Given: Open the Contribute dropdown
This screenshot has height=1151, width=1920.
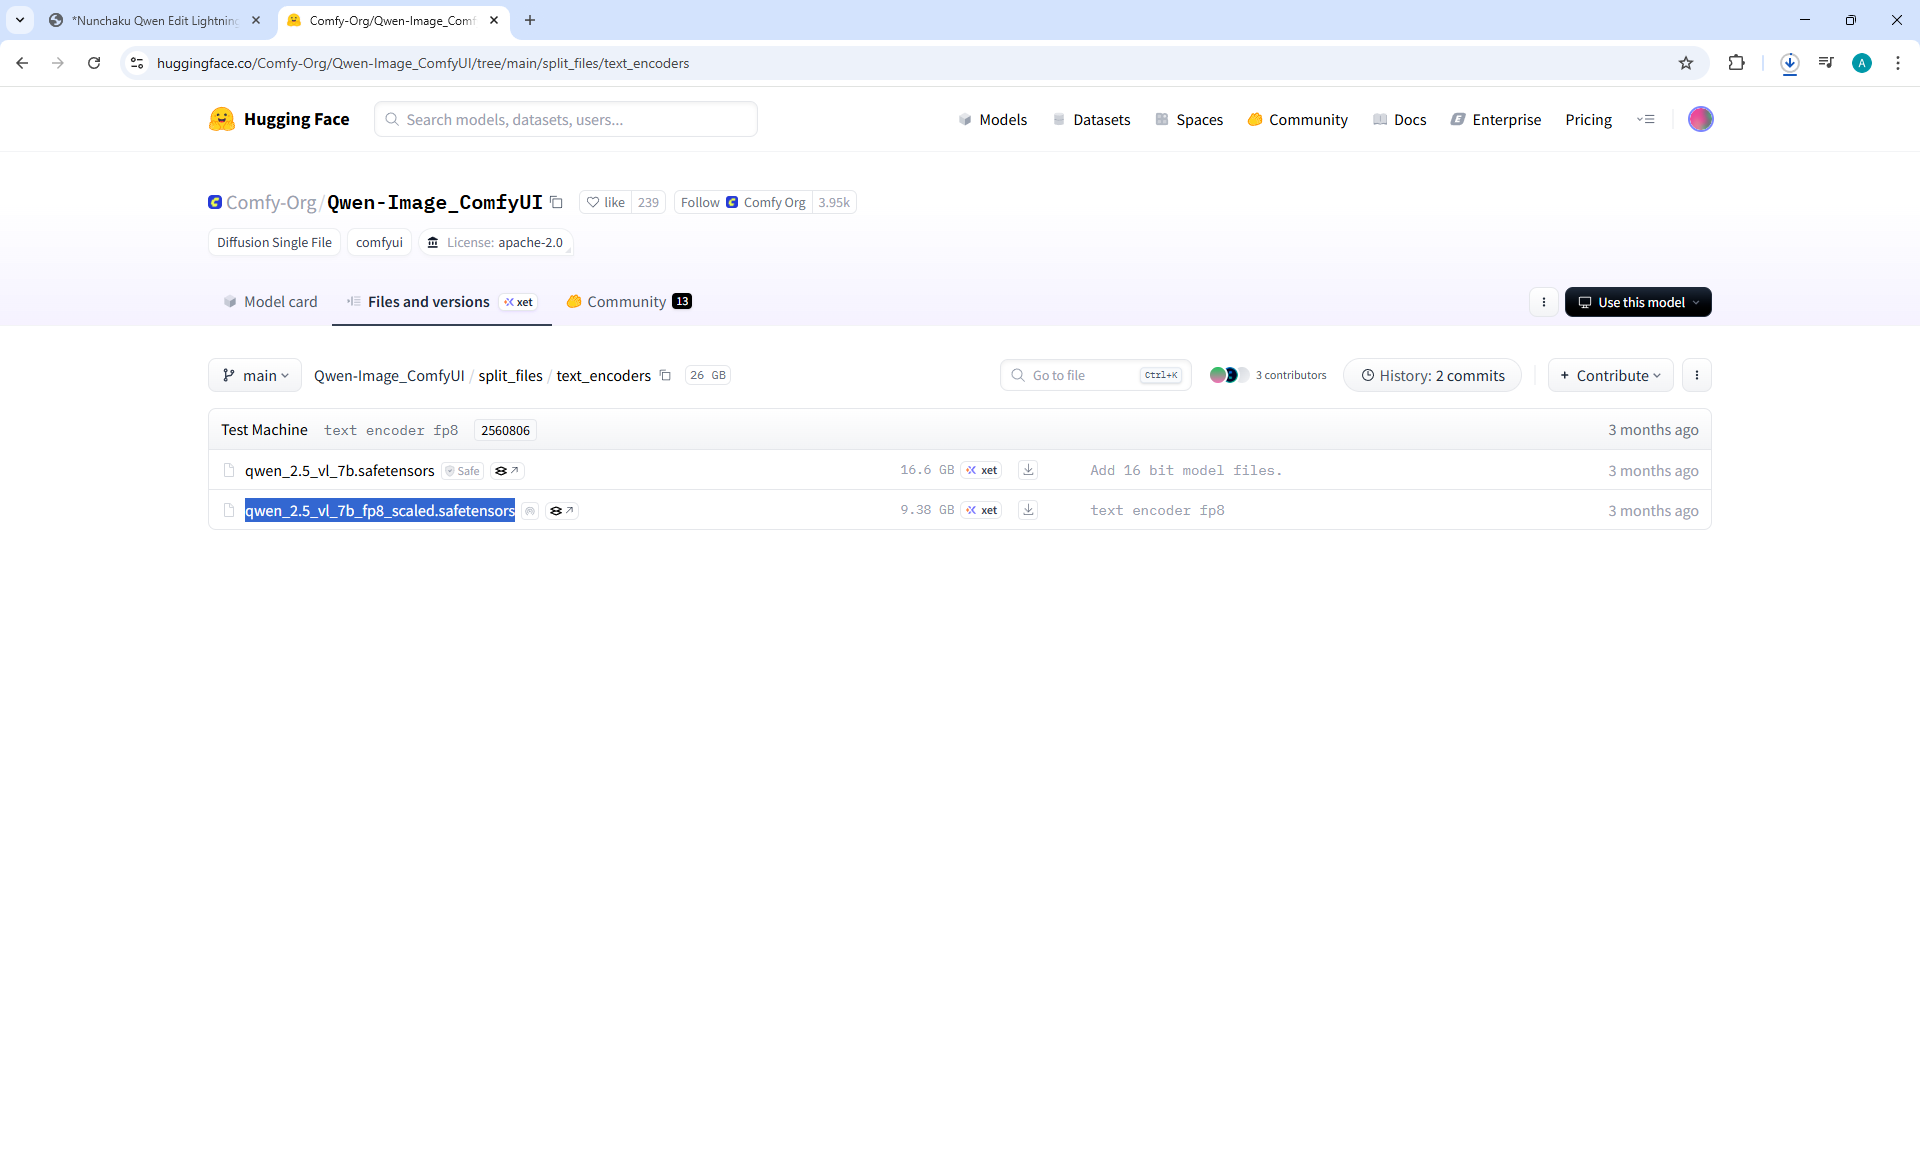Looking at the screenshot, I should coord(1610,376).
